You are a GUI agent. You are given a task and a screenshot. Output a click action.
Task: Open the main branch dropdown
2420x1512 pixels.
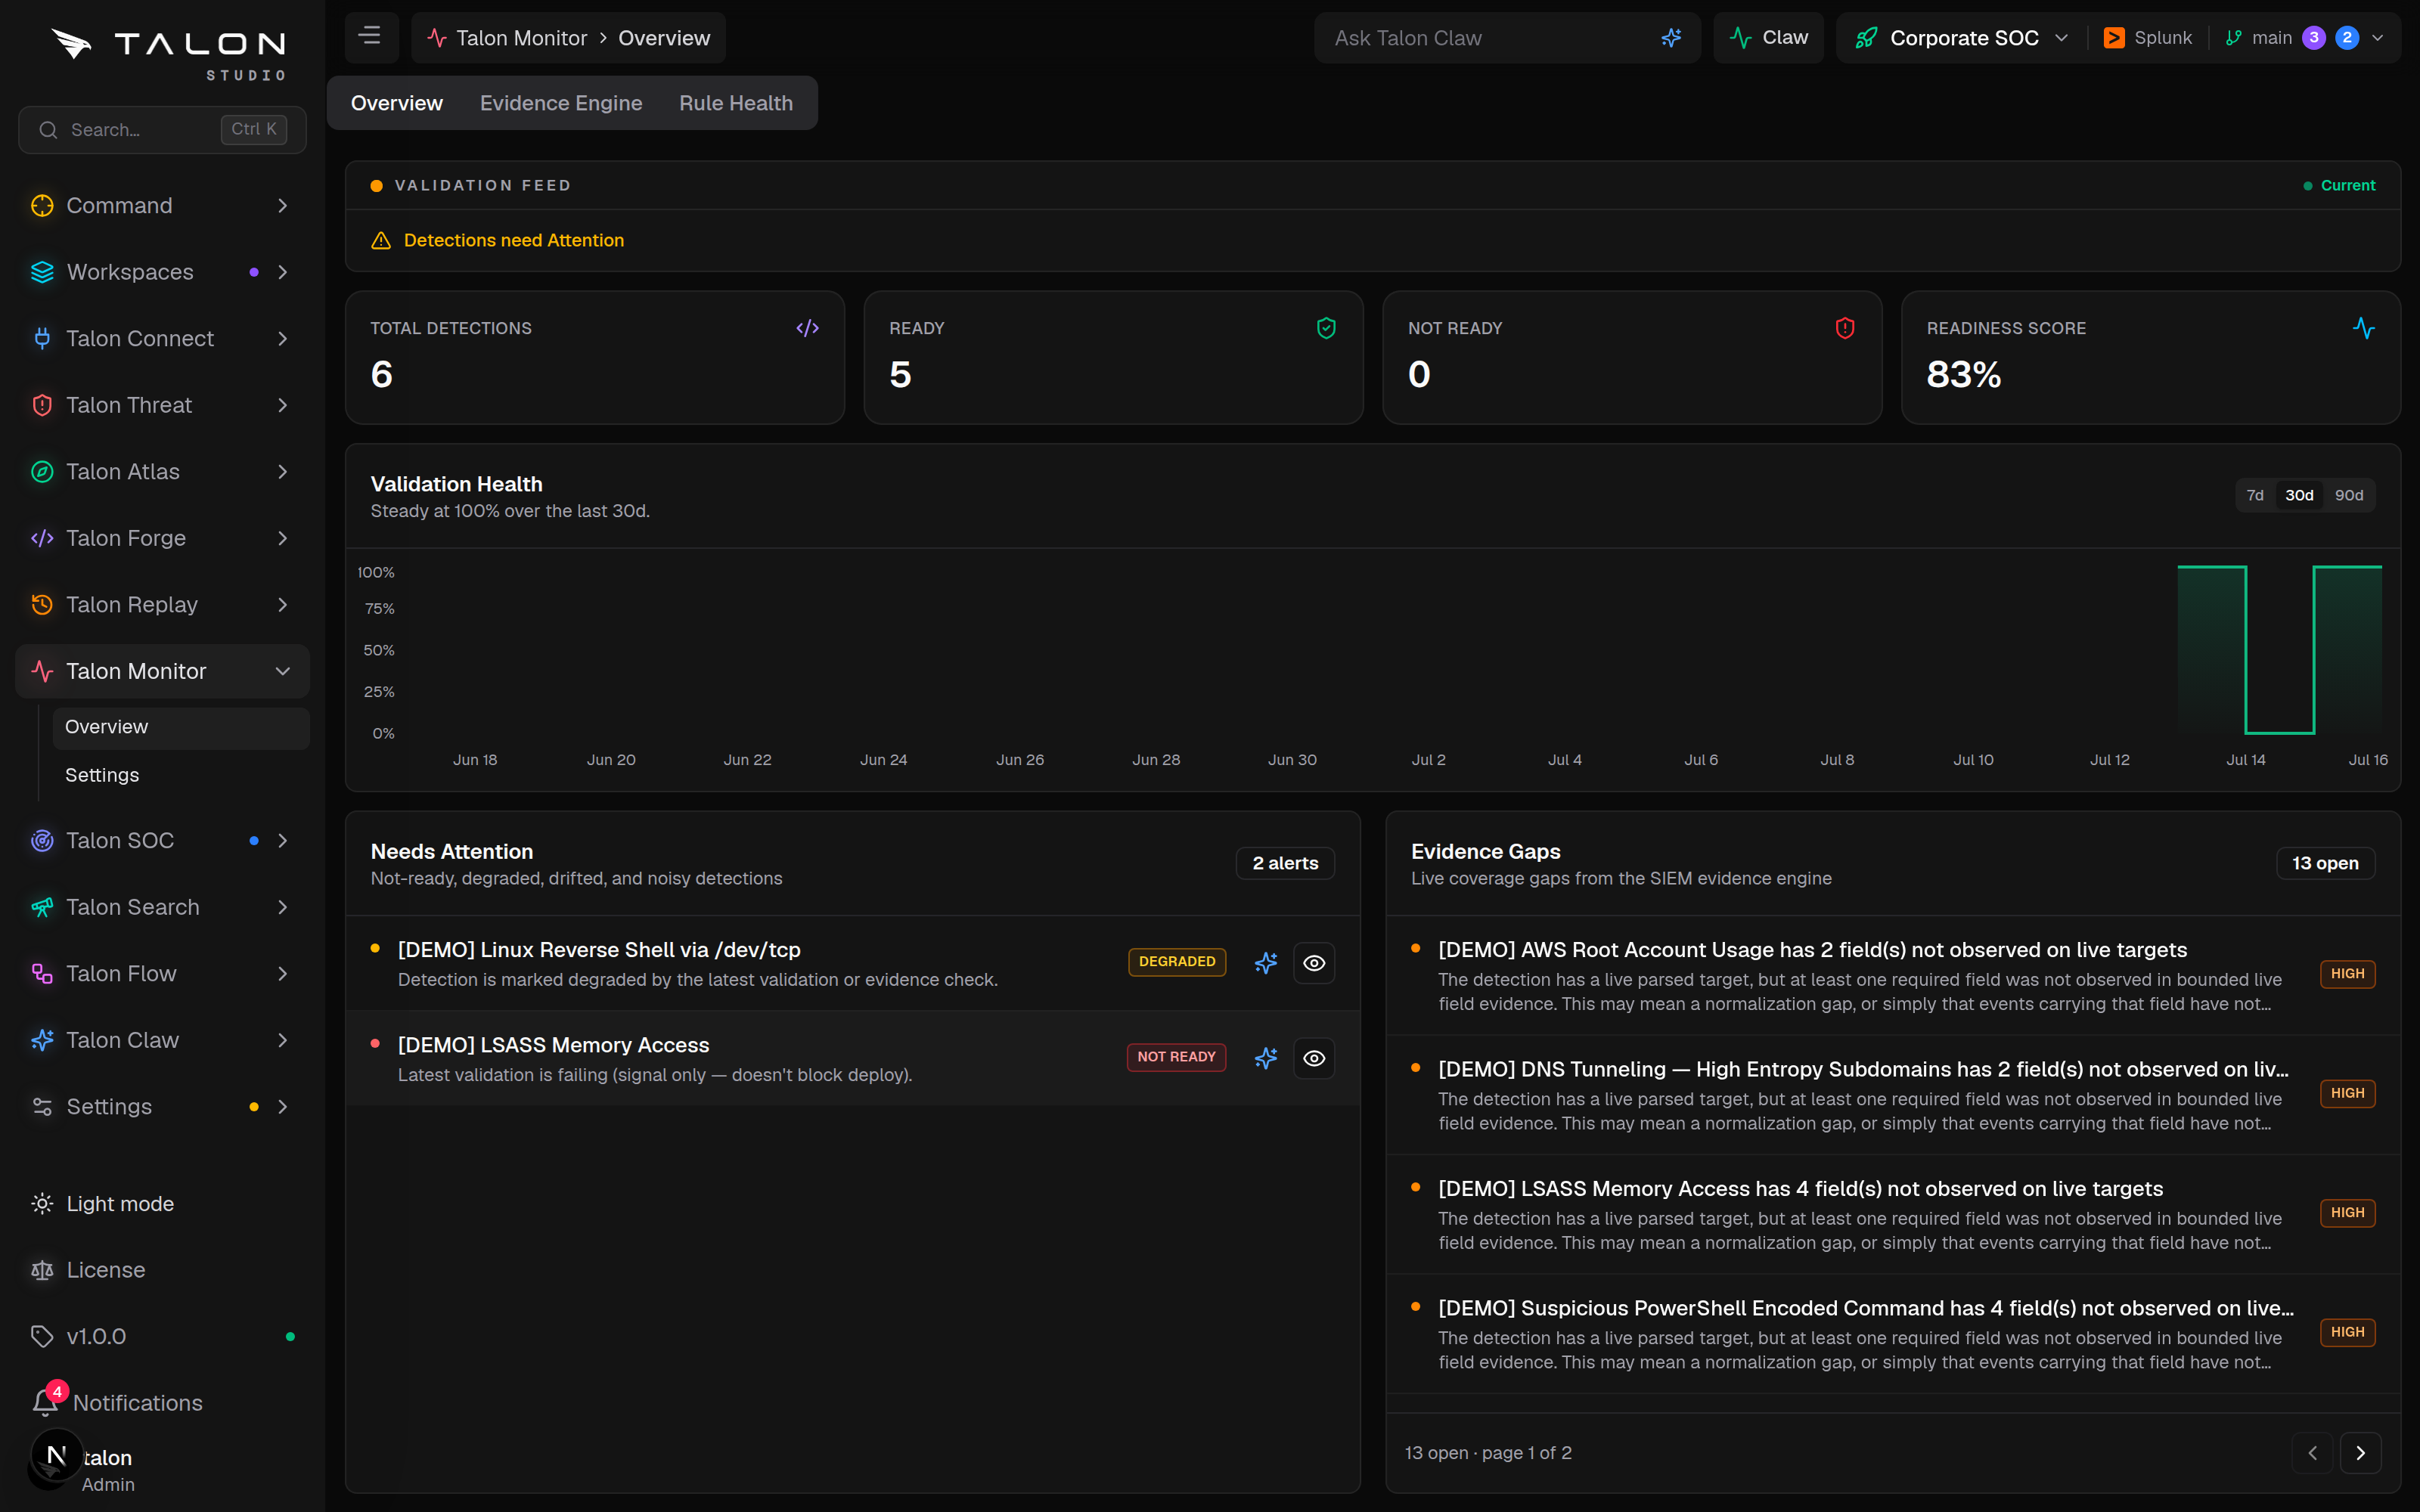pos(2306,38)
